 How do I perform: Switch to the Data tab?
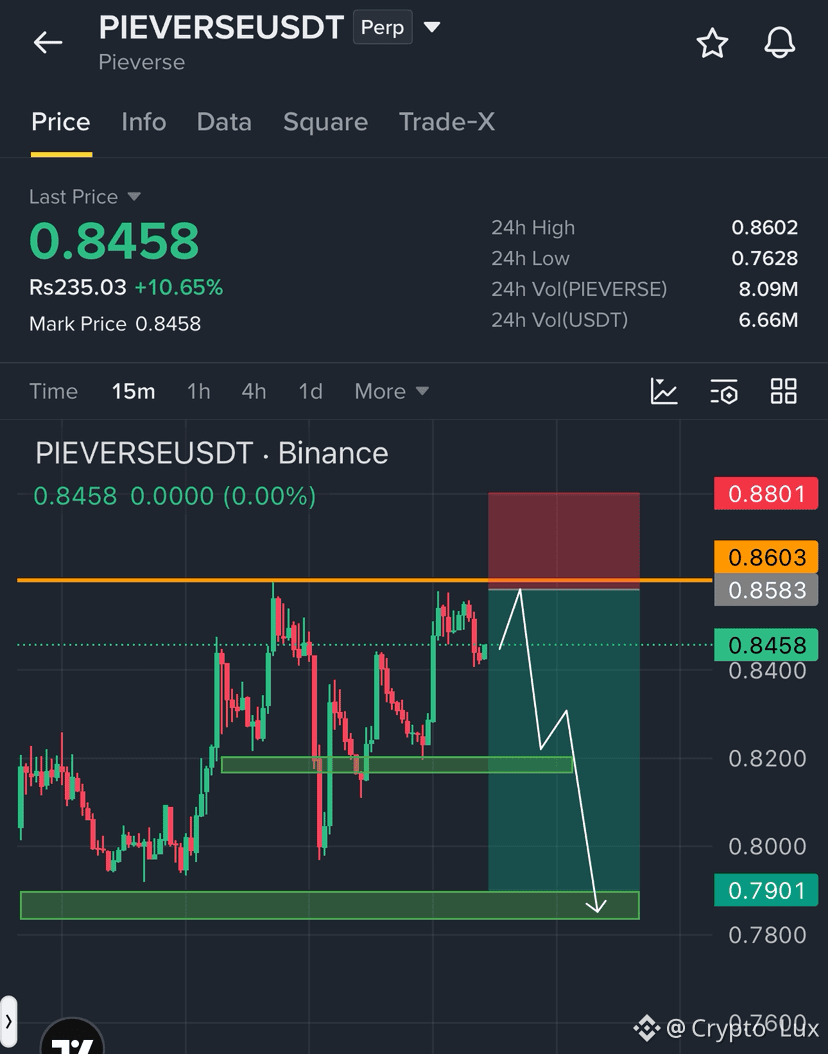click(224, 122)
